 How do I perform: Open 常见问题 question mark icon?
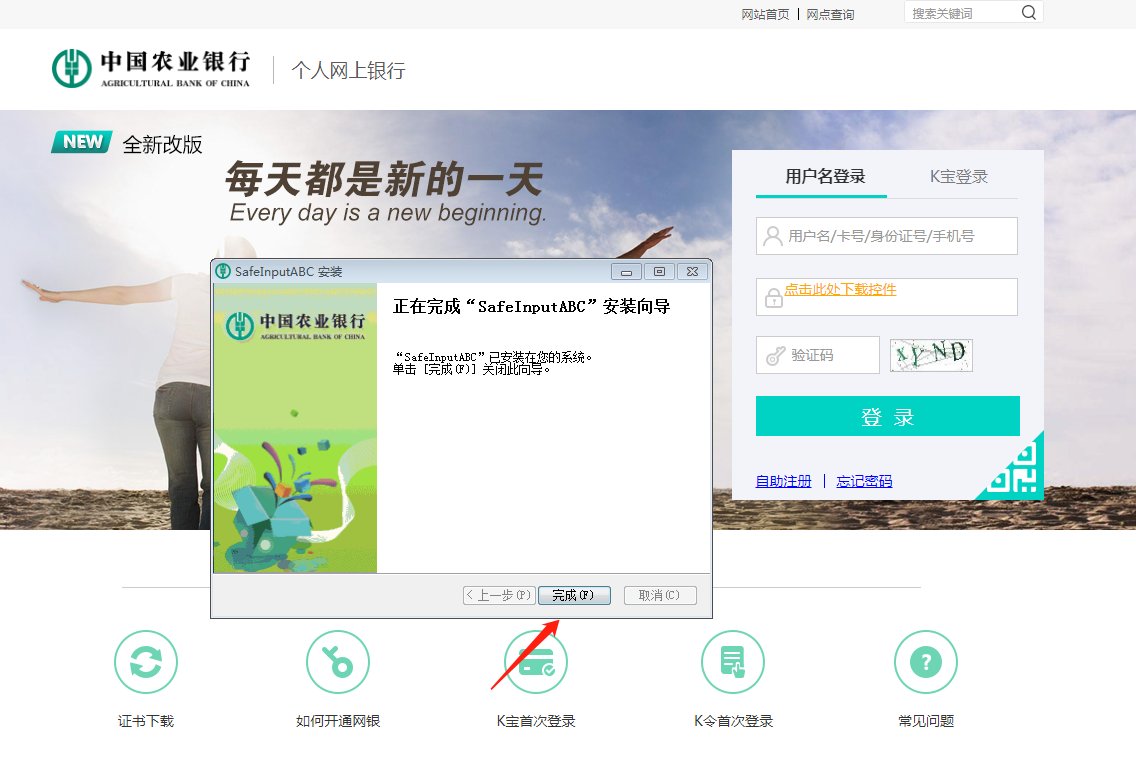[x=925, y=661]
